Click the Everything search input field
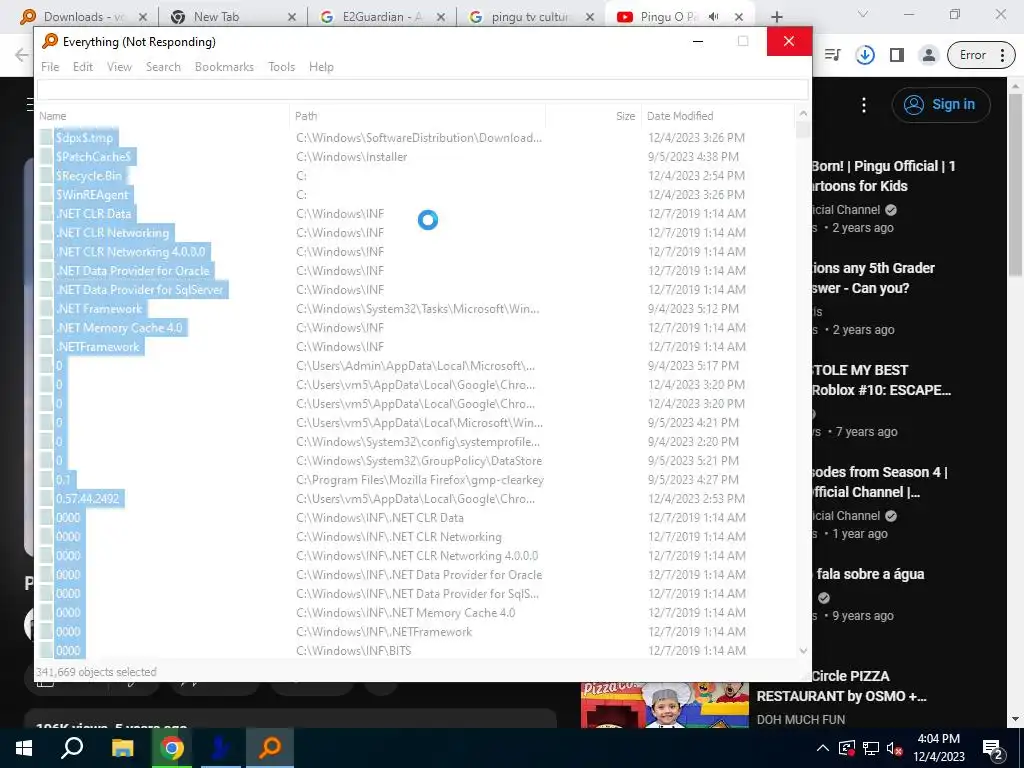 pos(423,89)
